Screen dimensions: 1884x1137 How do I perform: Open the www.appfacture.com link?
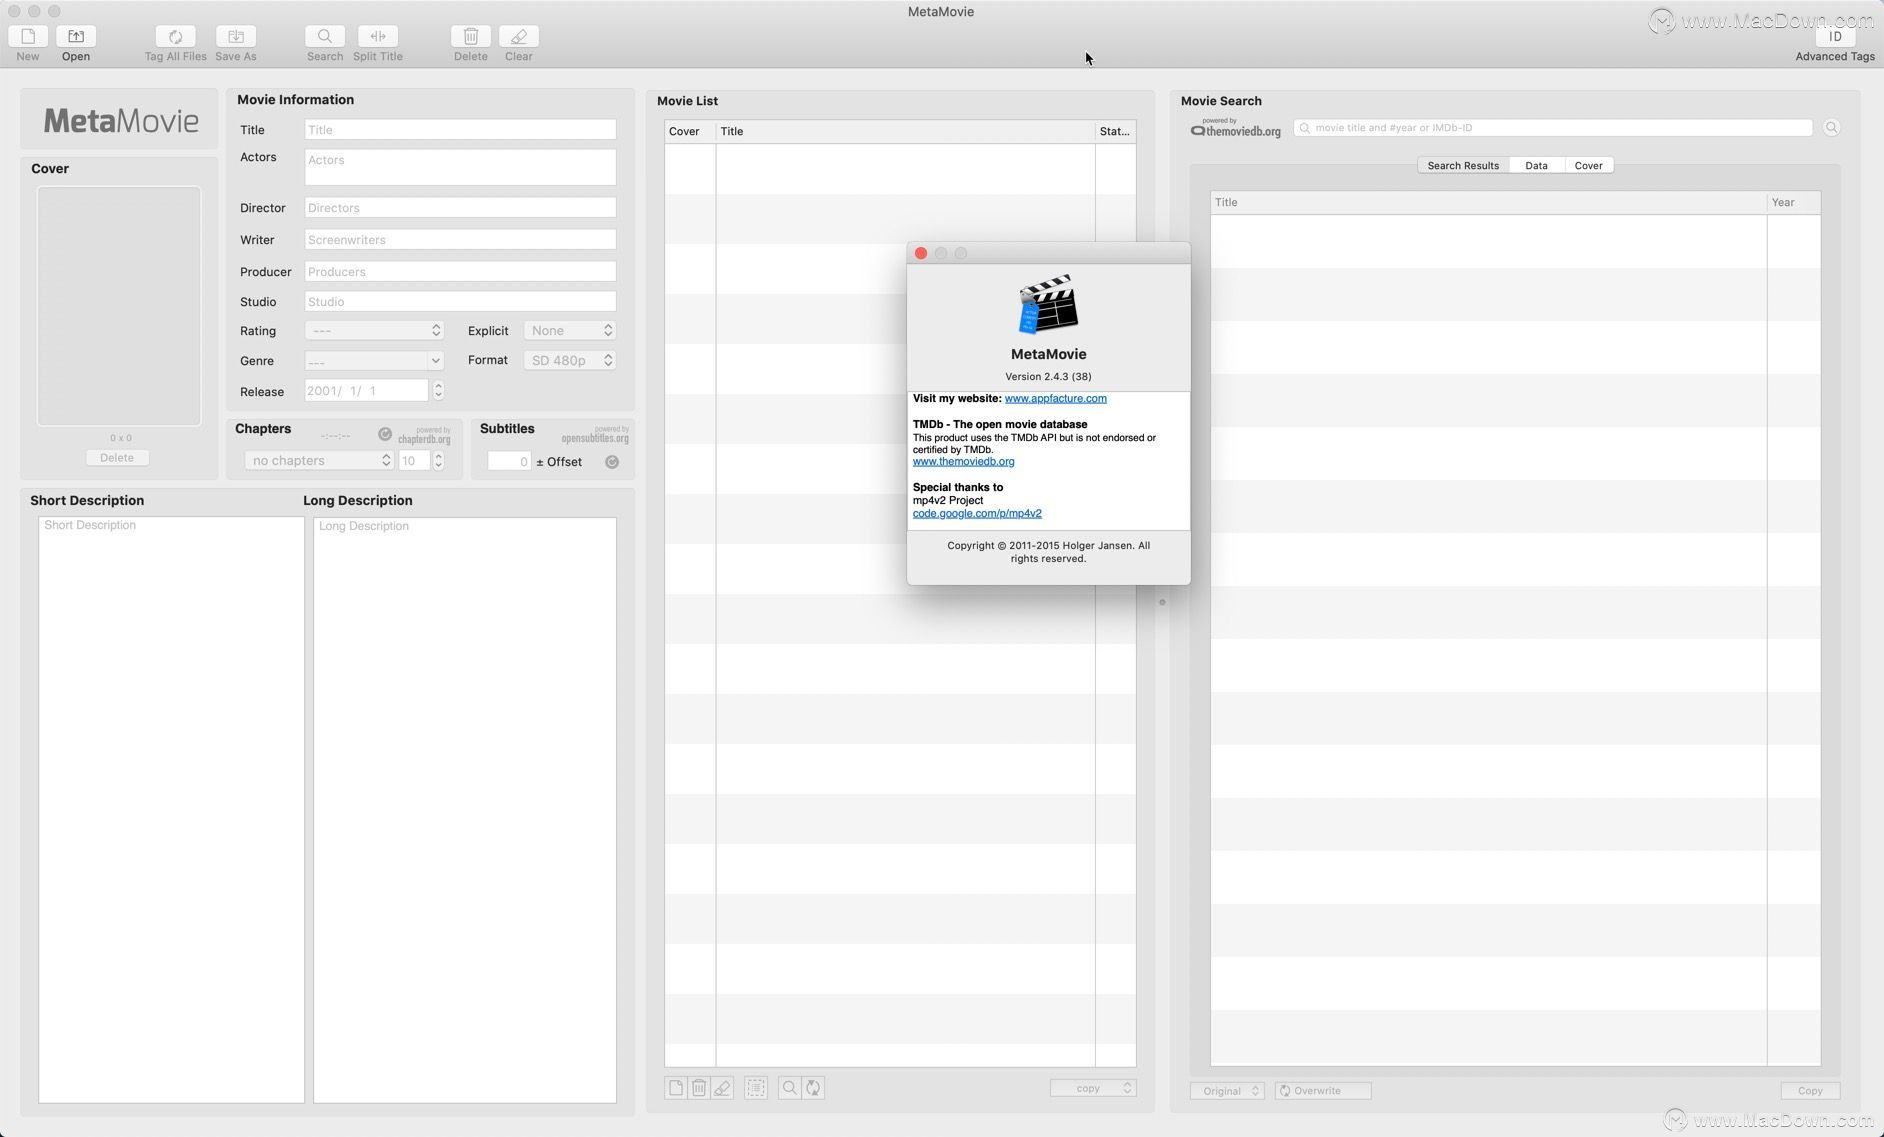(1055, 399)
